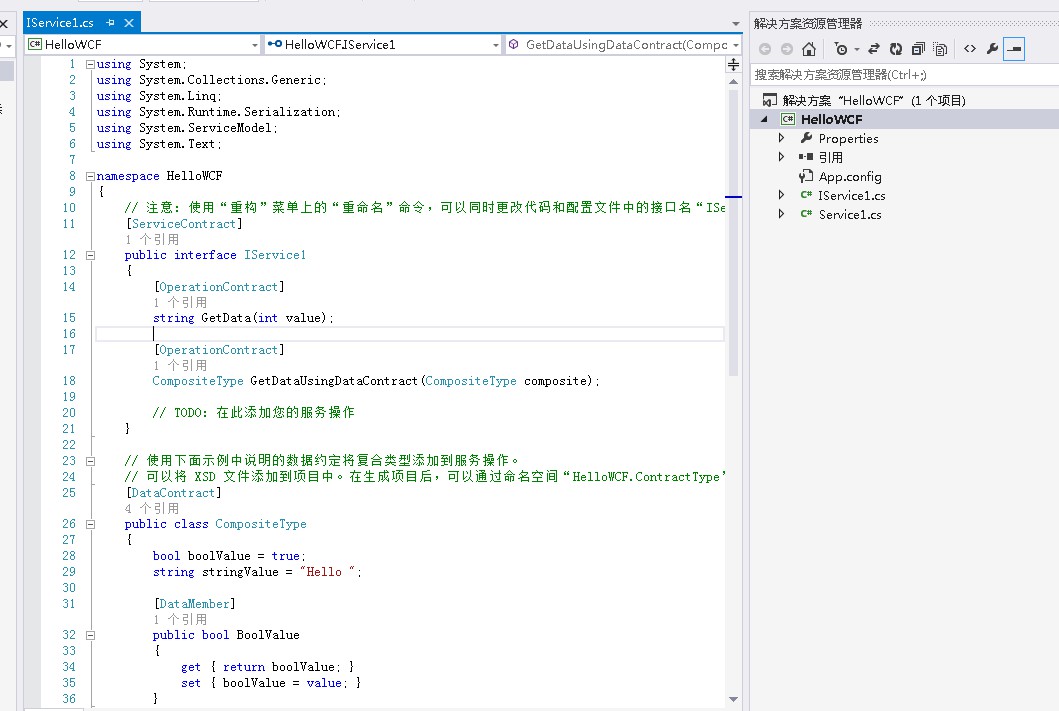Viewport: 1059px width, 711px height.
Task: Collapse the BoolValue property at line 32
Action: click(x=90, y=635)
